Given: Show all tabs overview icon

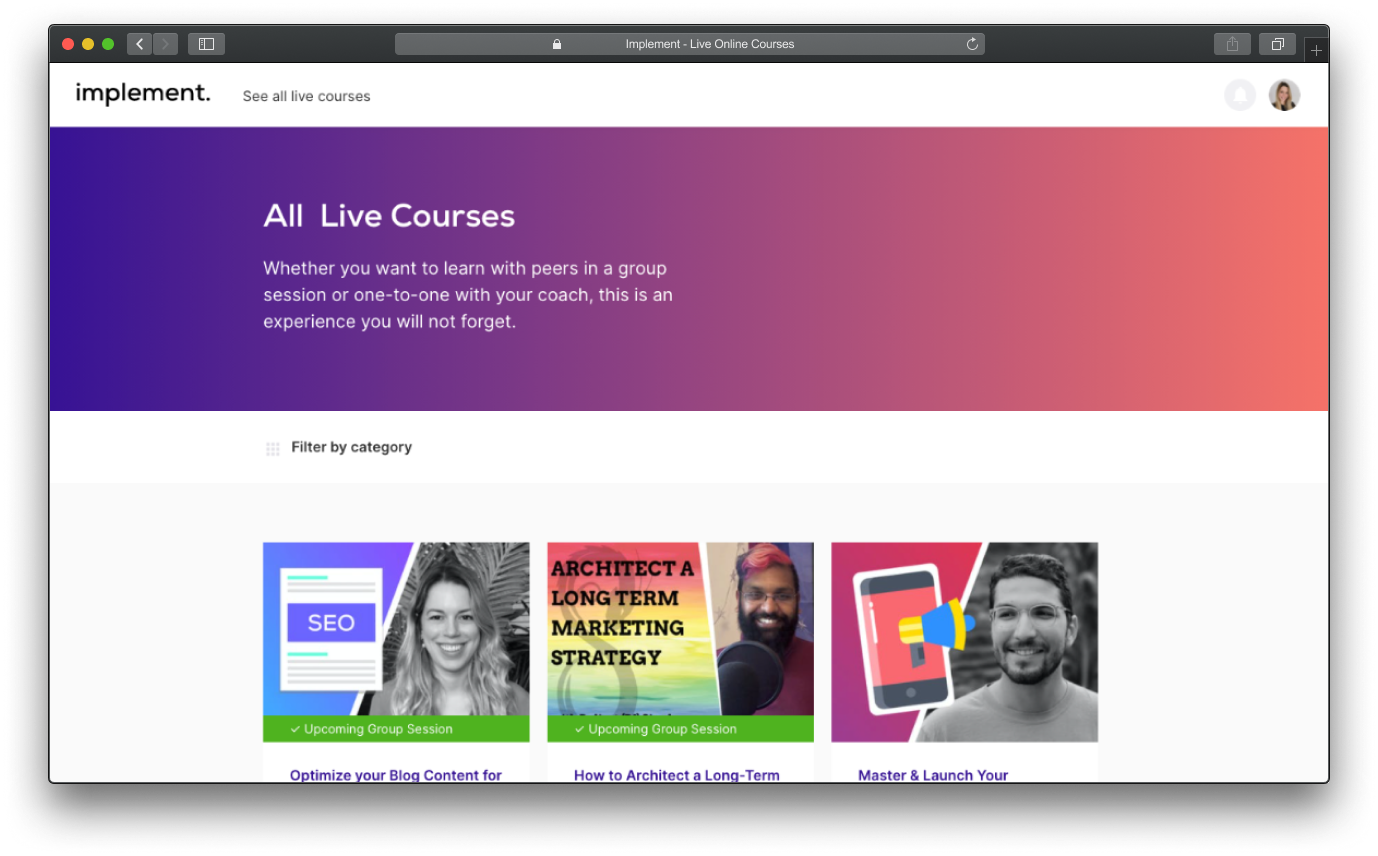Looking at the screenshot, I should click(x=1277, y=44).
